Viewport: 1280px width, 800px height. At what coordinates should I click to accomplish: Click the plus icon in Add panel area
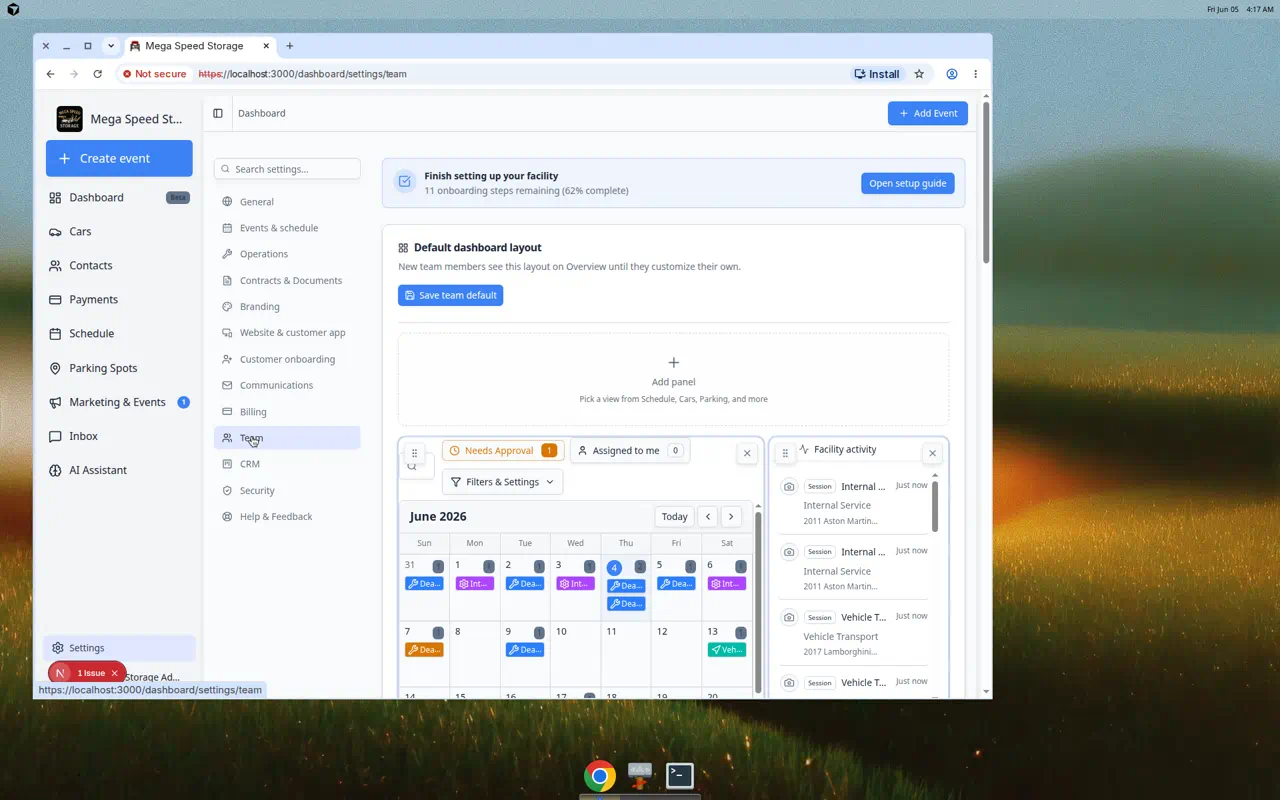click(x=673, y=362)
